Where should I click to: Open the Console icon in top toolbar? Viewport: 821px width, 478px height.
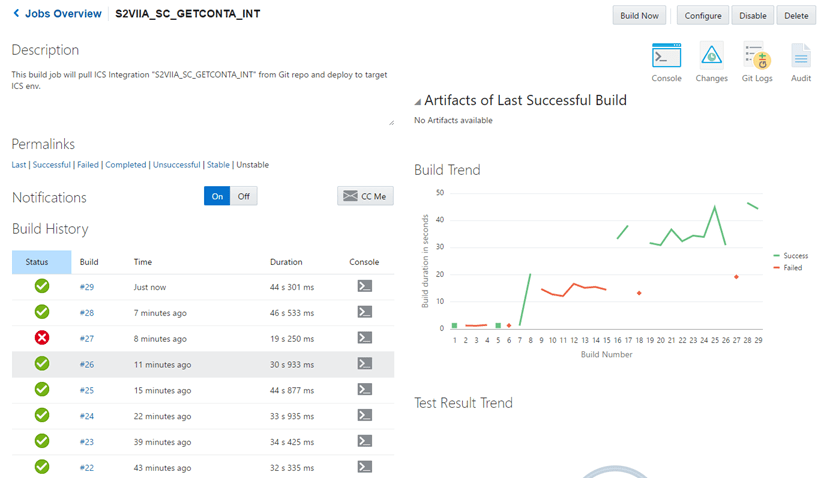[x=666, y=56]
